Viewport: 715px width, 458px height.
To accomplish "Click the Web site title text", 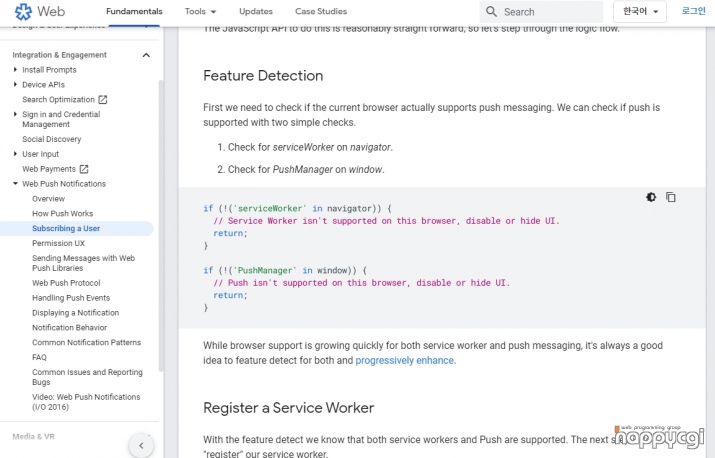I will click(x=51, y=11).
